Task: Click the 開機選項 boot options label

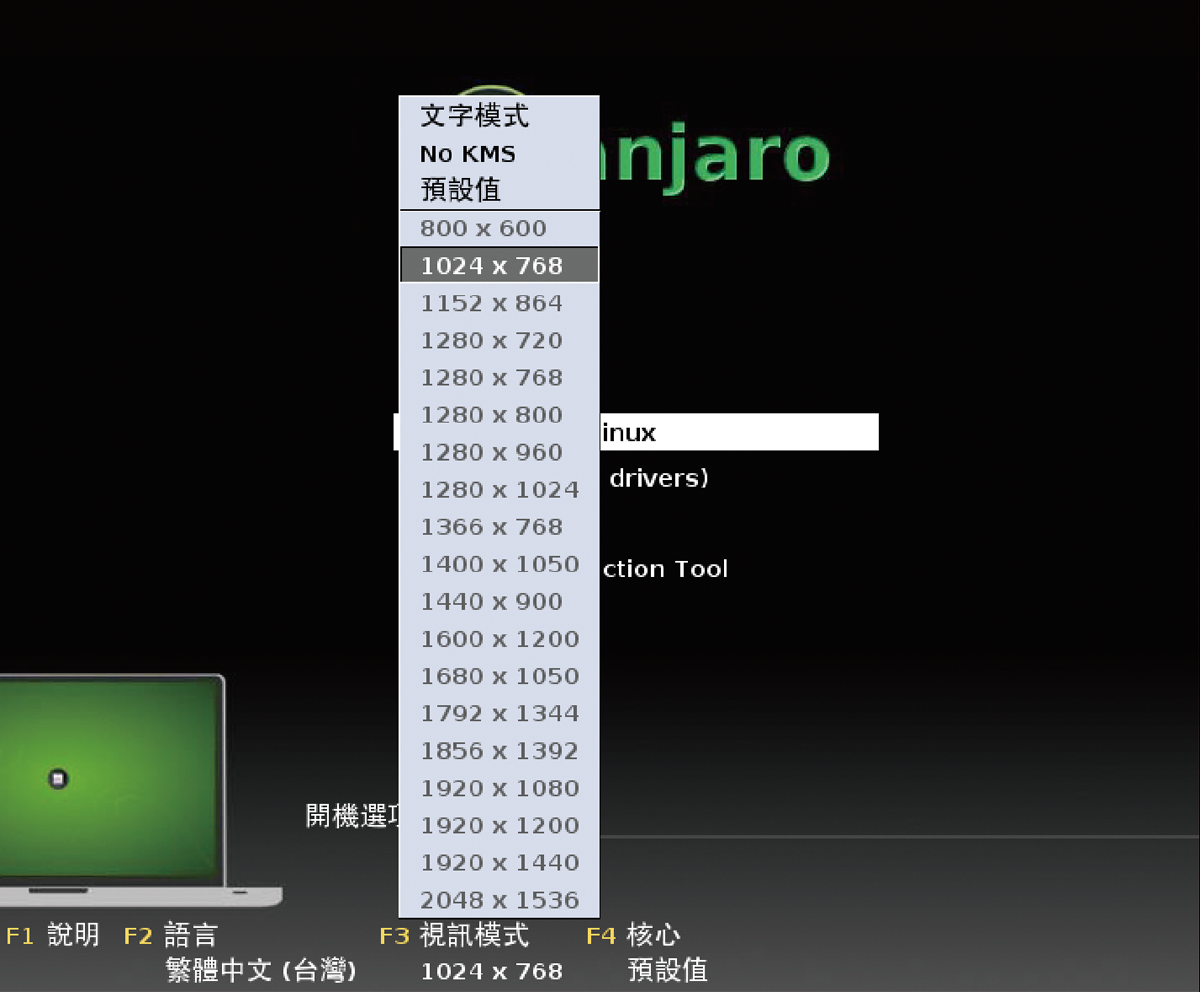Action: 352,815
